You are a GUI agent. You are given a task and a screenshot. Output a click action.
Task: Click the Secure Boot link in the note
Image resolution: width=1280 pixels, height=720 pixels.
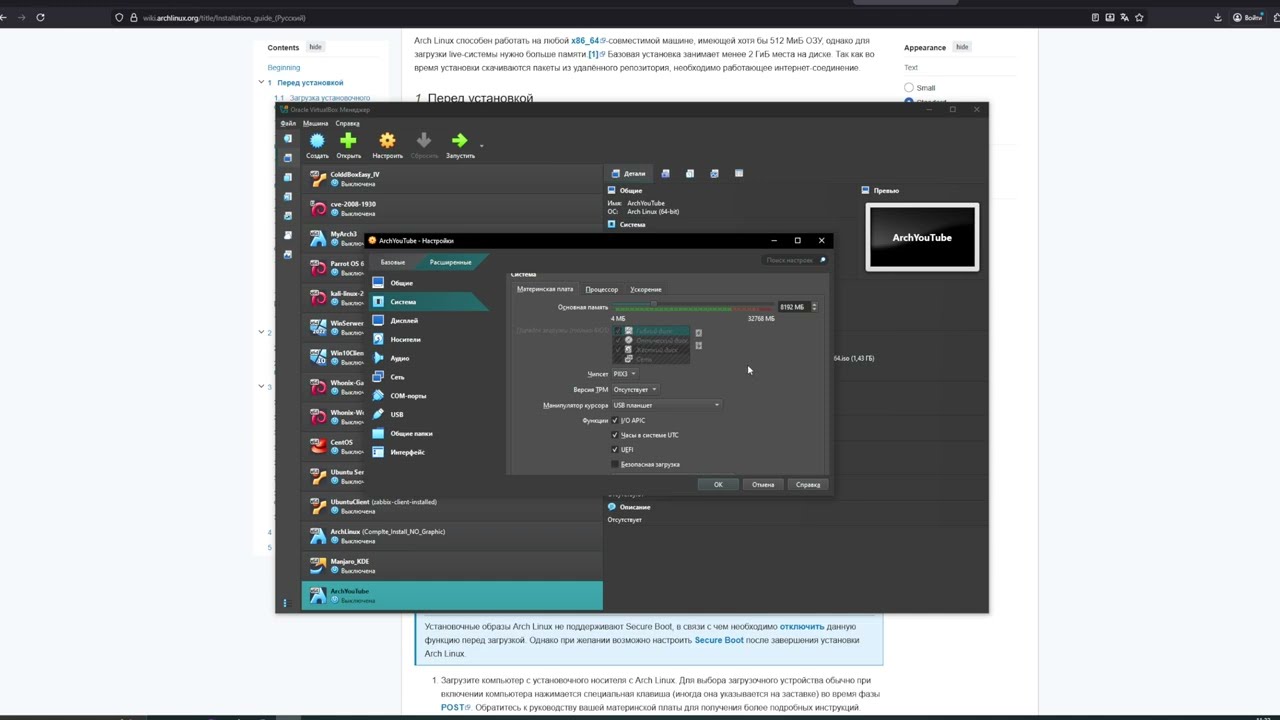tap(719, 640)
